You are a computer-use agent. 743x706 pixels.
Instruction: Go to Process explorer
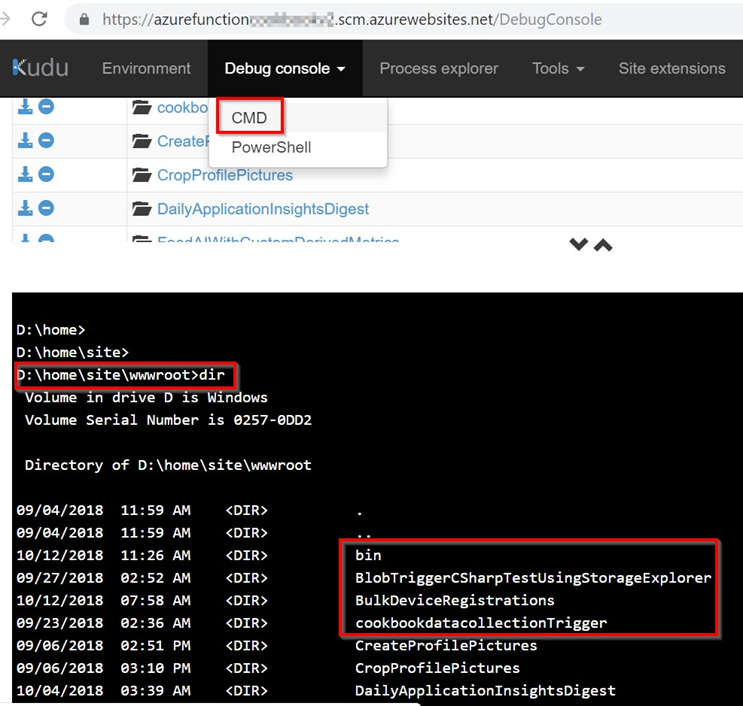pos(438,68)
